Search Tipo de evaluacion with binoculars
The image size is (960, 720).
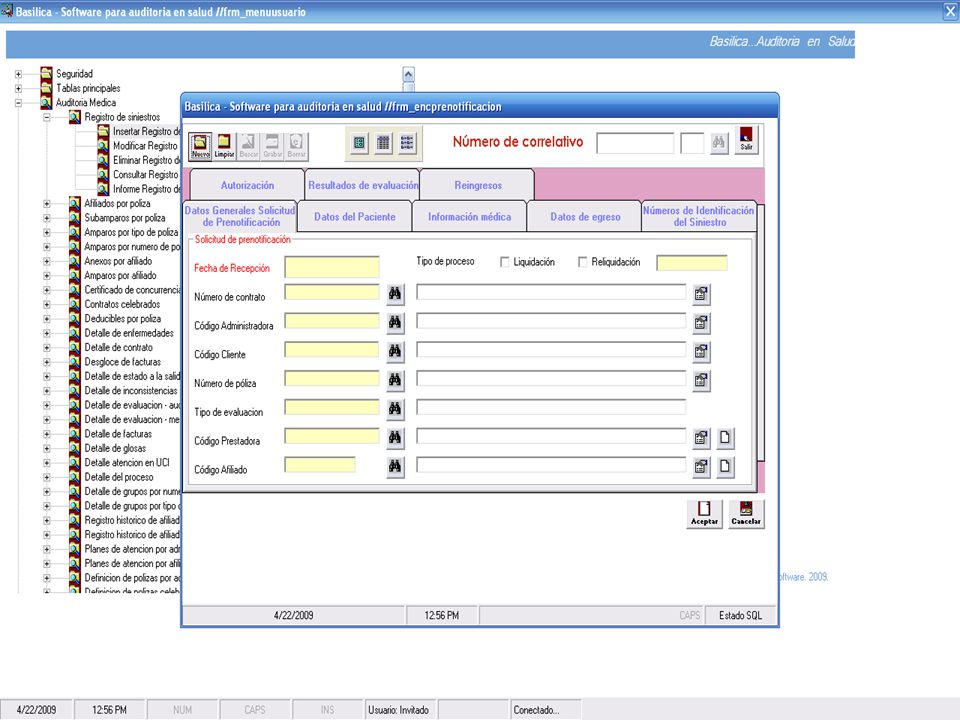pyautogui.click(x=396, y=410)
